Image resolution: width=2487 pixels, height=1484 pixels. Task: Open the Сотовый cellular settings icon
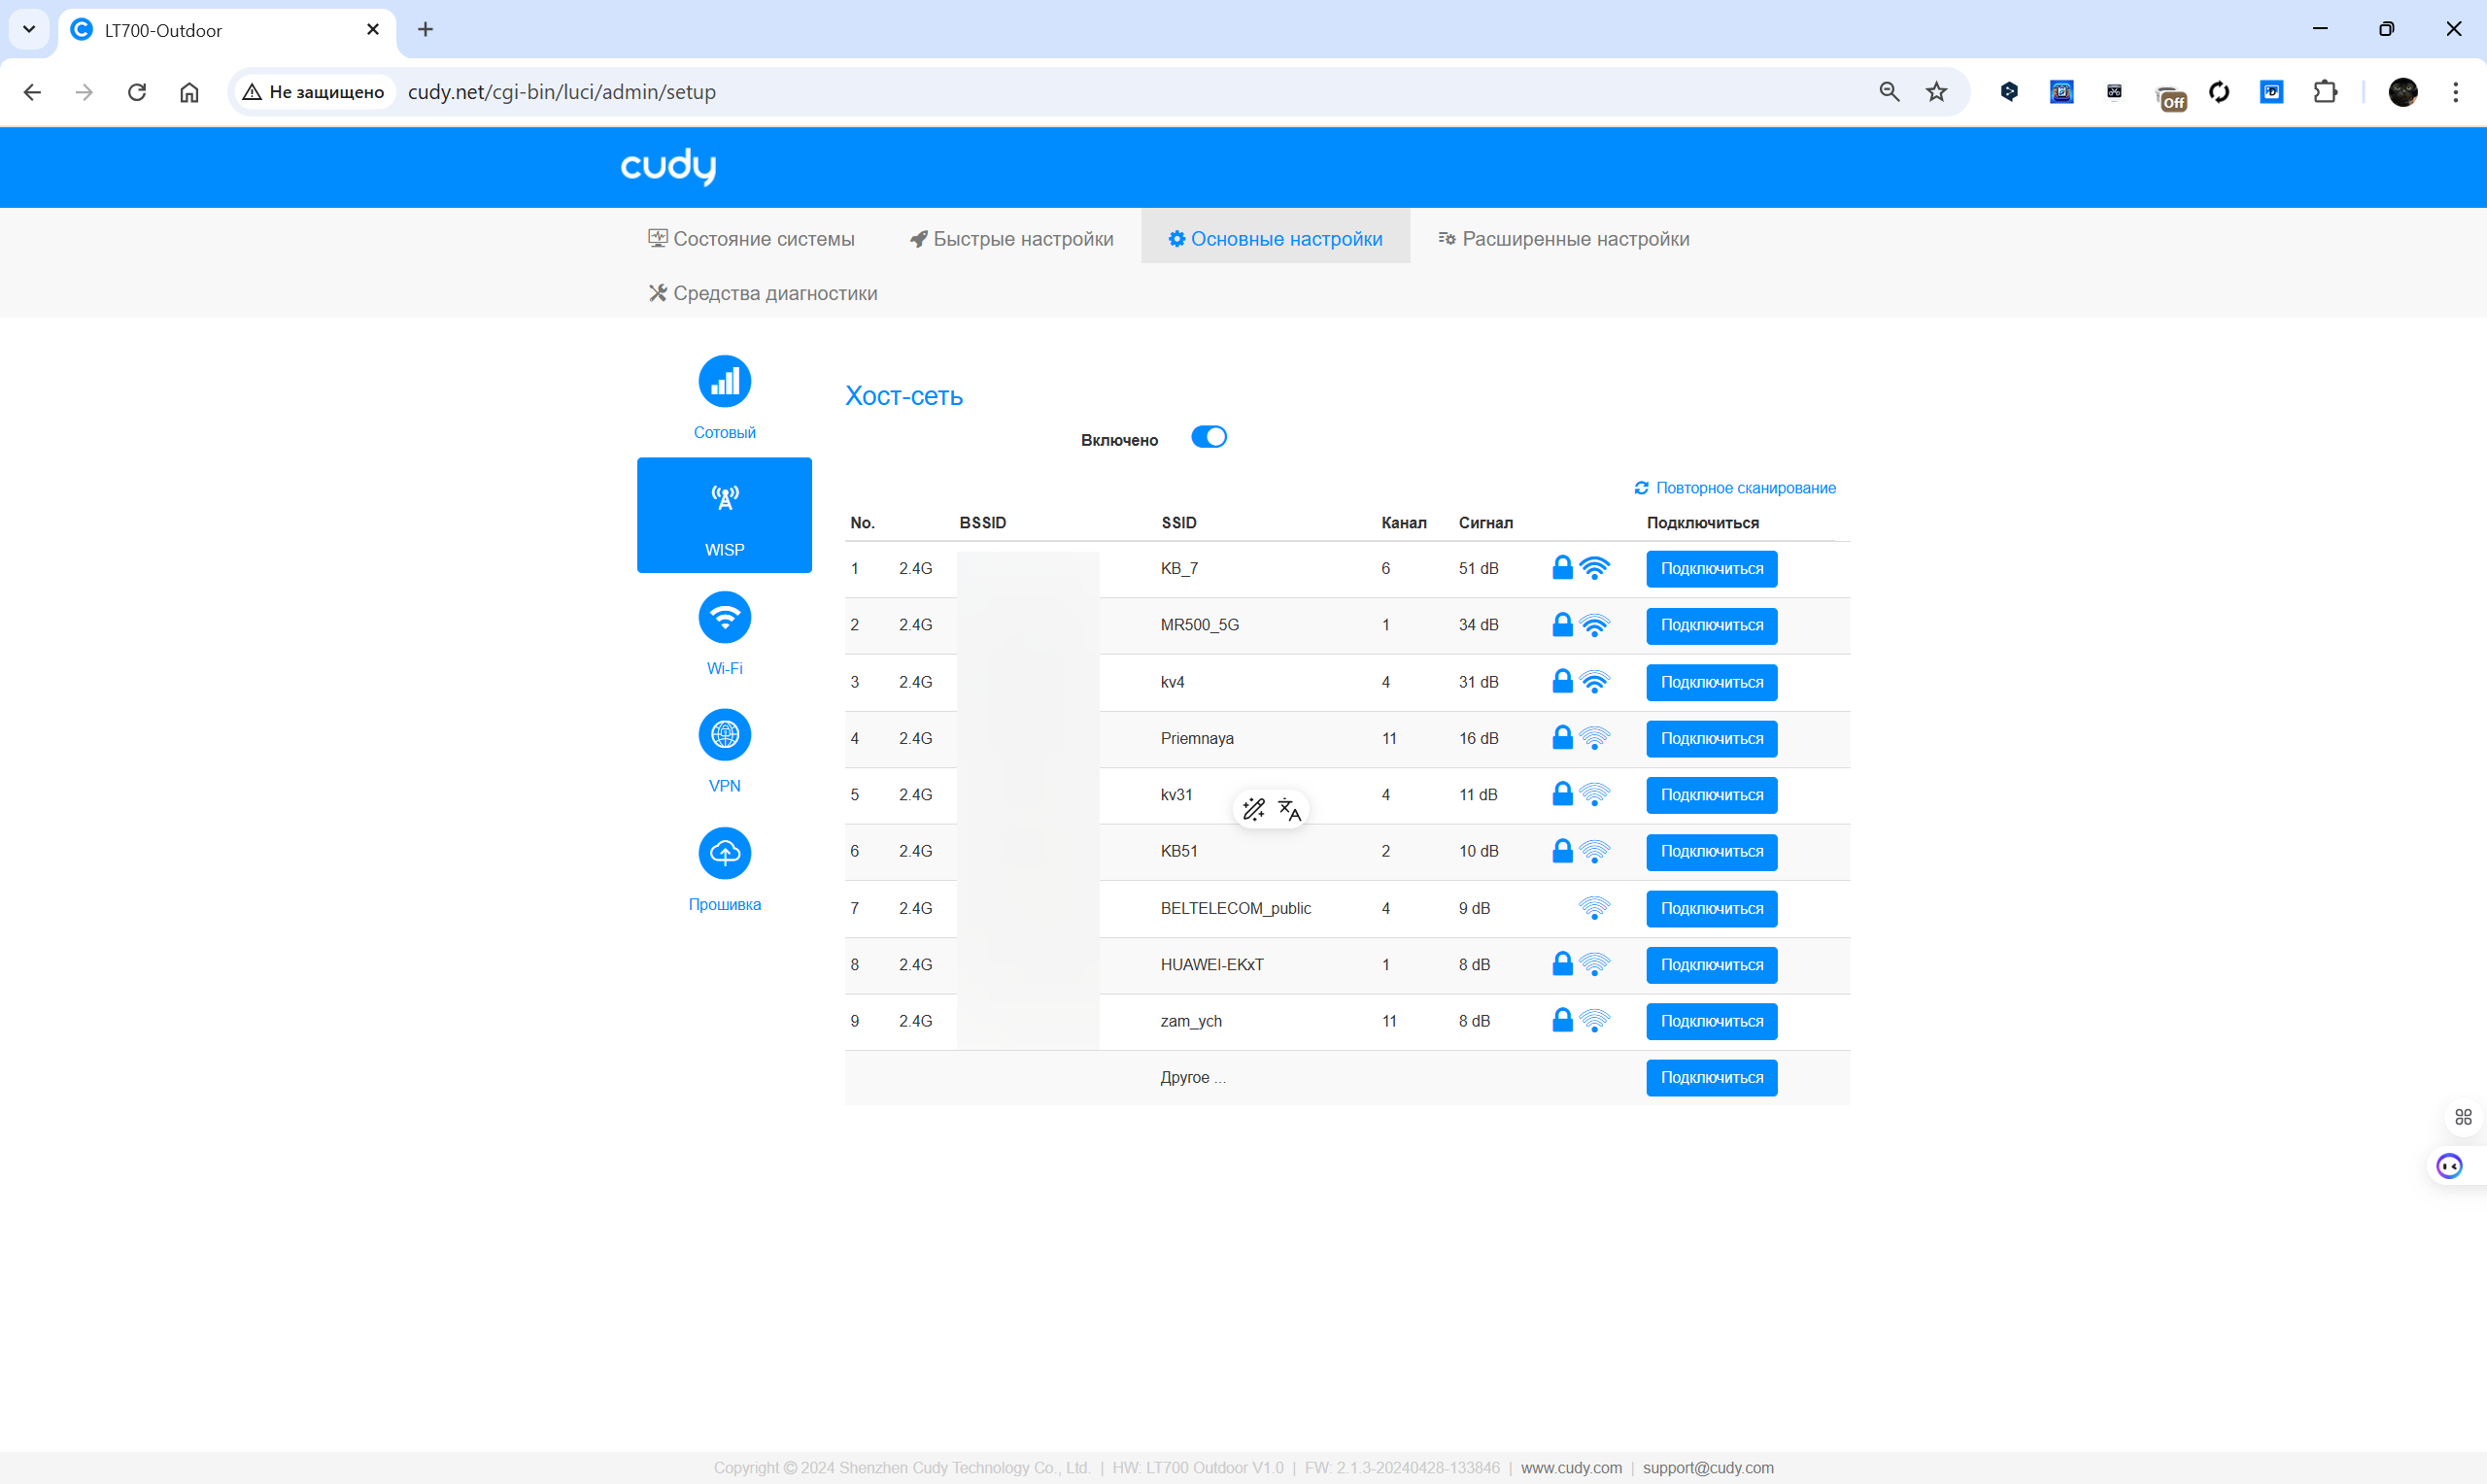click(724, 382)
